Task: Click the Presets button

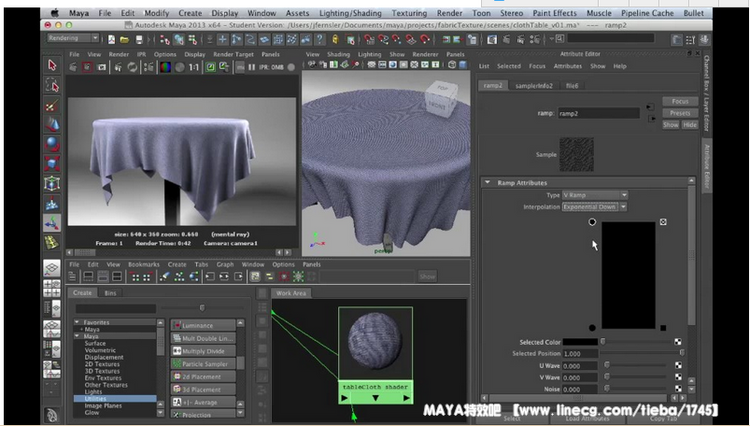Action: pyautogui.click(x=680, y=113)
